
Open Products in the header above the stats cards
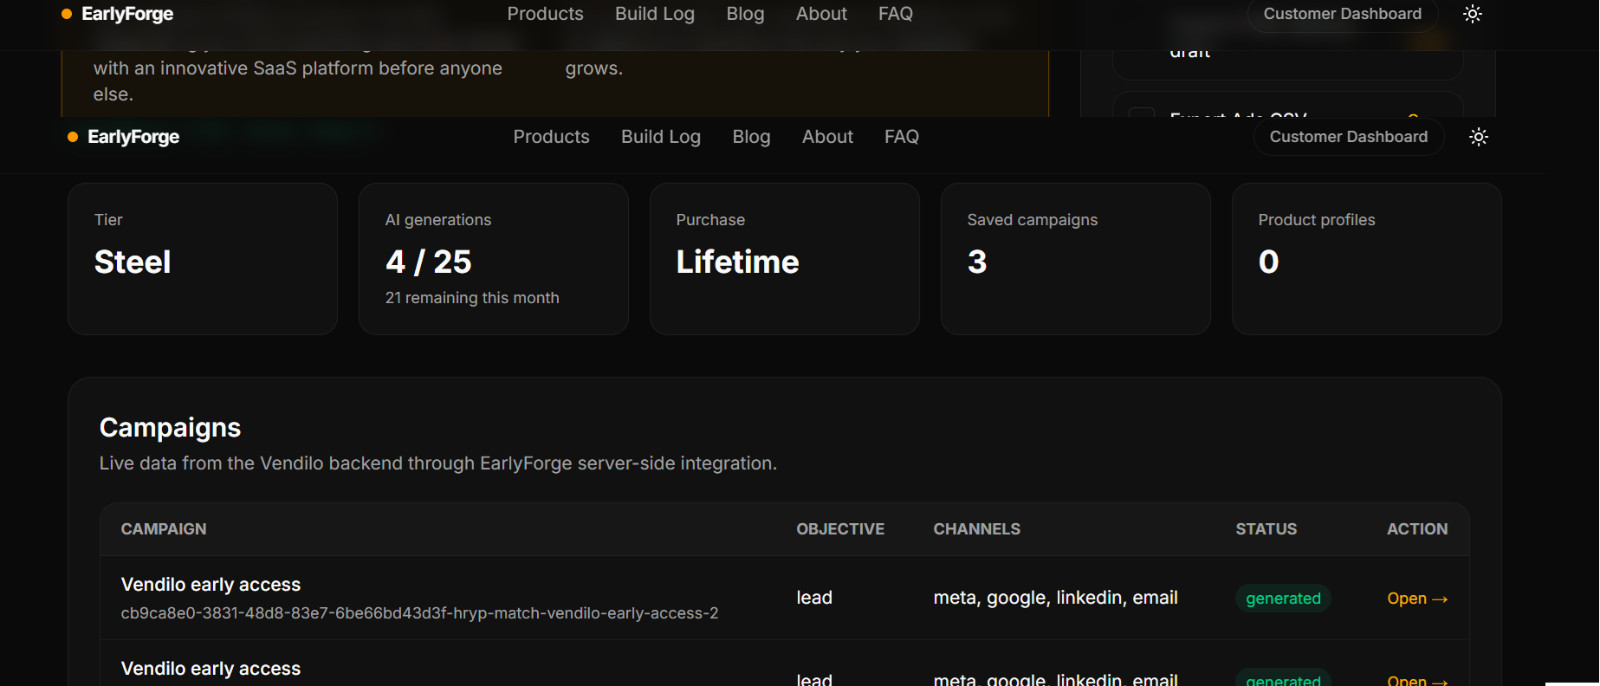[x=551, y=137]
